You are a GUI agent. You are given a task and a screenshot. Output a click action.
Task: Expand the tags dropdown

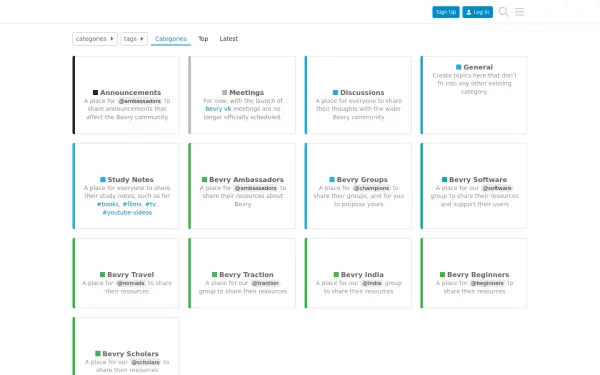[134, 39]
